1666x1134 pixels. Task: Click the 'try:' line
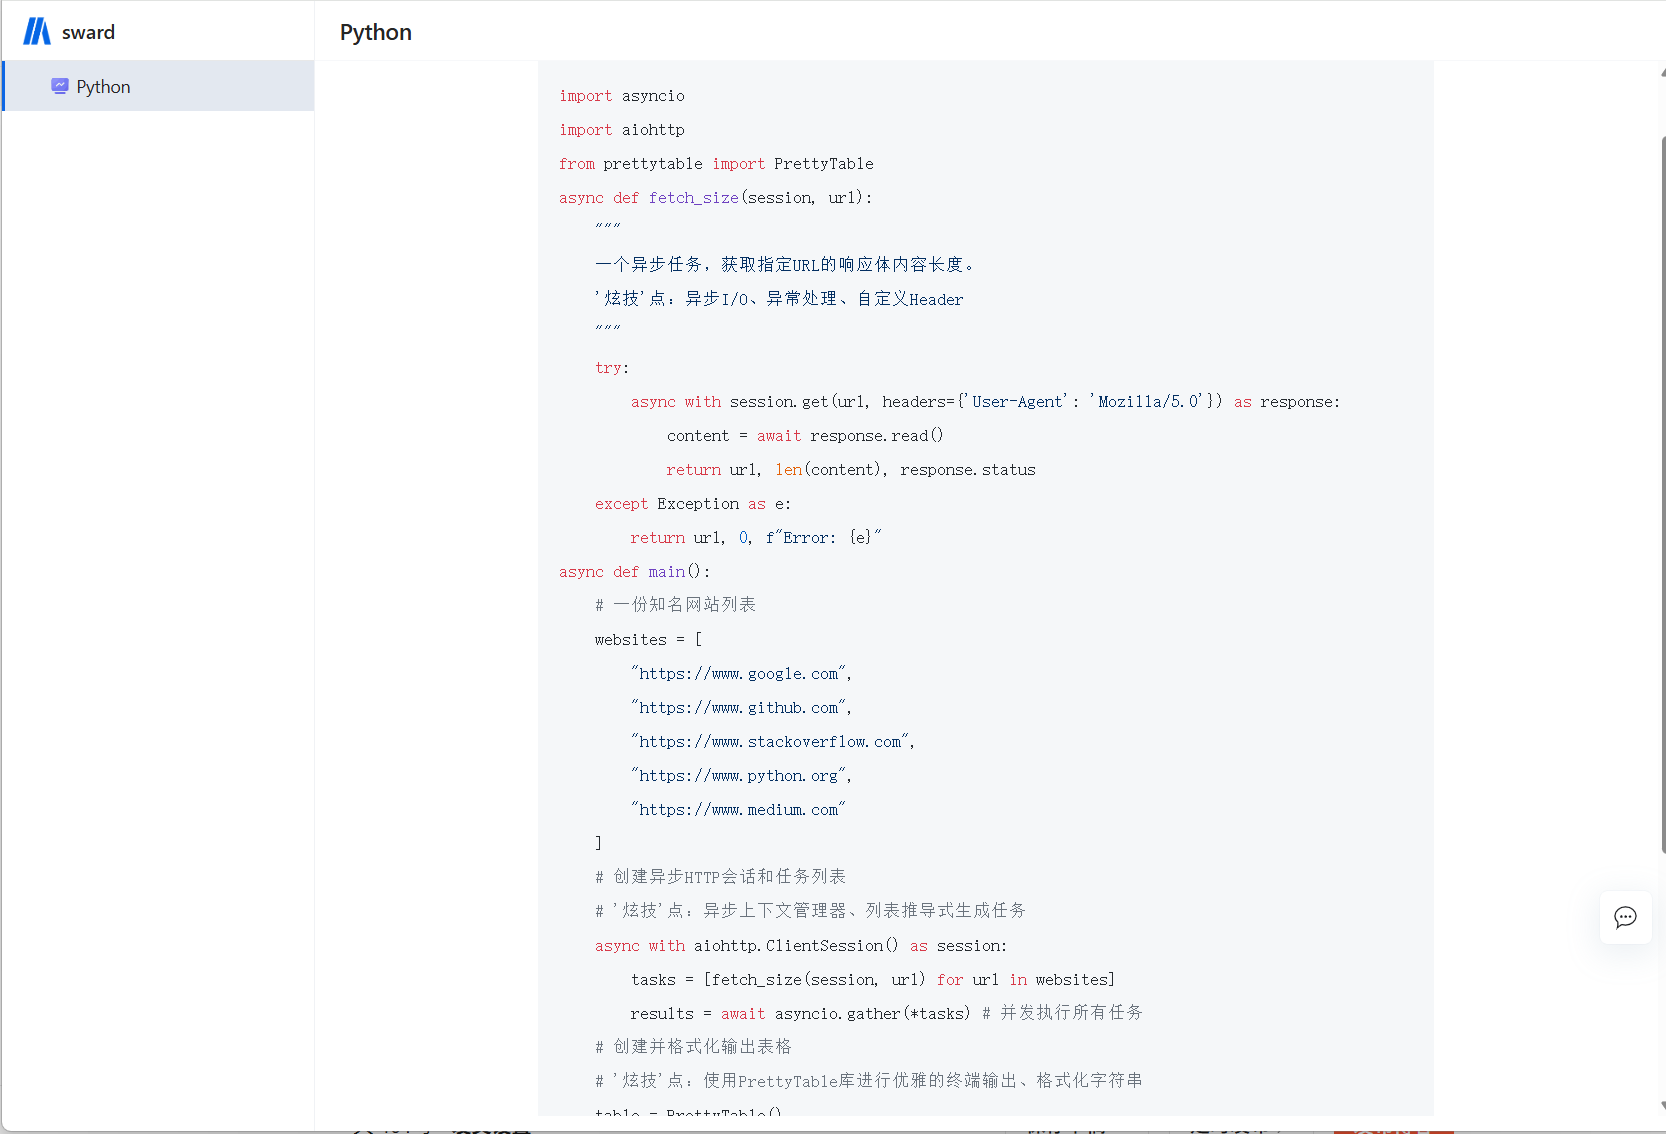pos(612,368)
